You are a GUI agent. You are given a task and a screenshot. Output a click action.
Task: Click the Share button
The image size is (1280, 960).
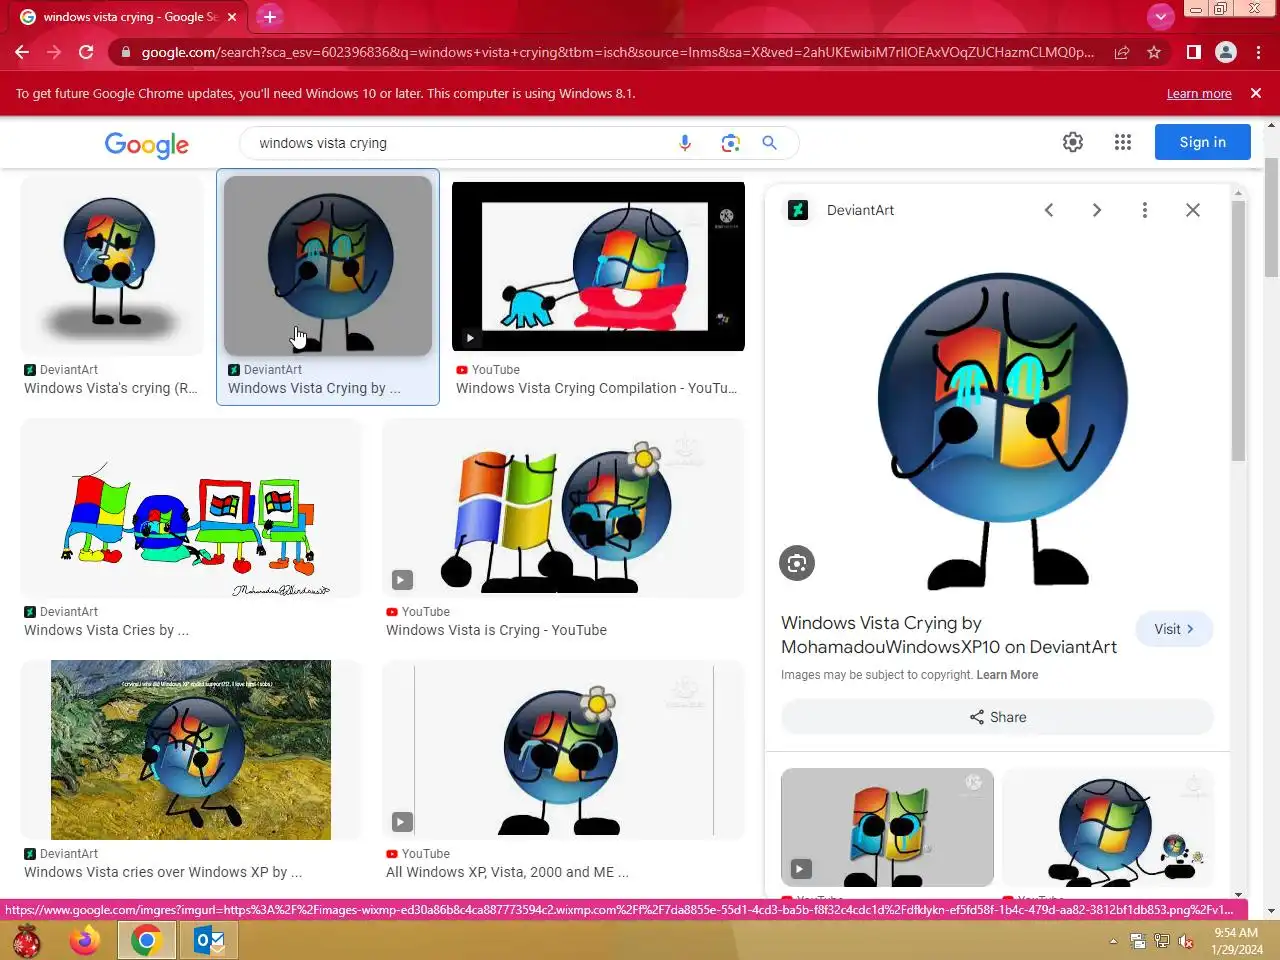click(x=997, y=717)
